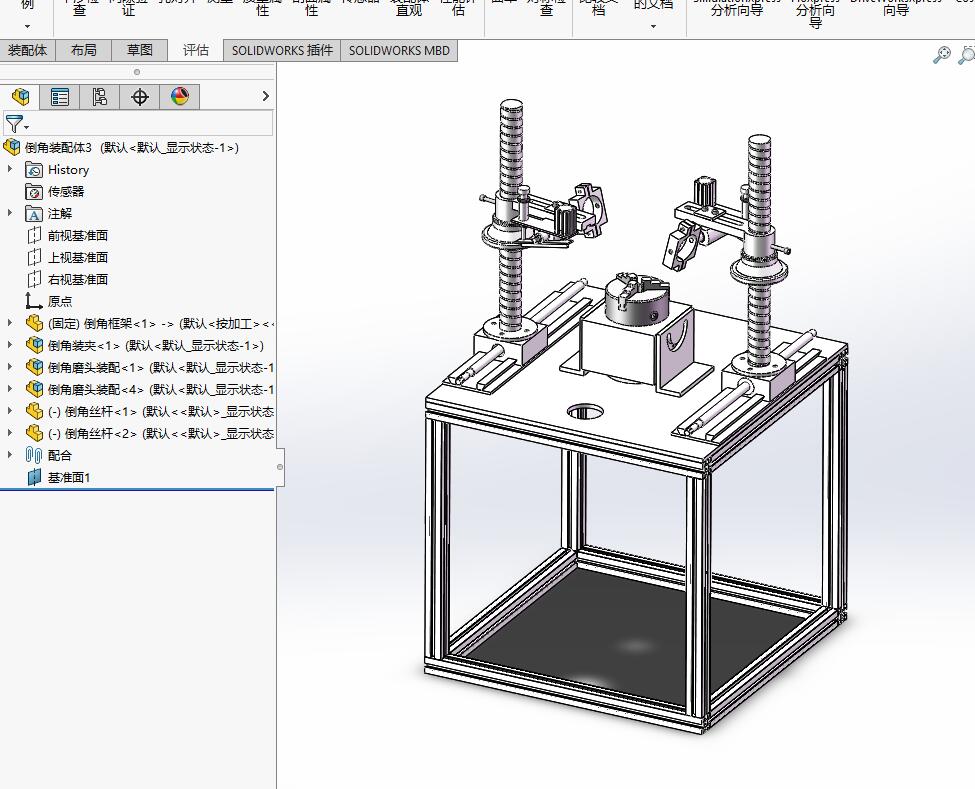Open the filter dropdown arrow

(x=26, y=127)
